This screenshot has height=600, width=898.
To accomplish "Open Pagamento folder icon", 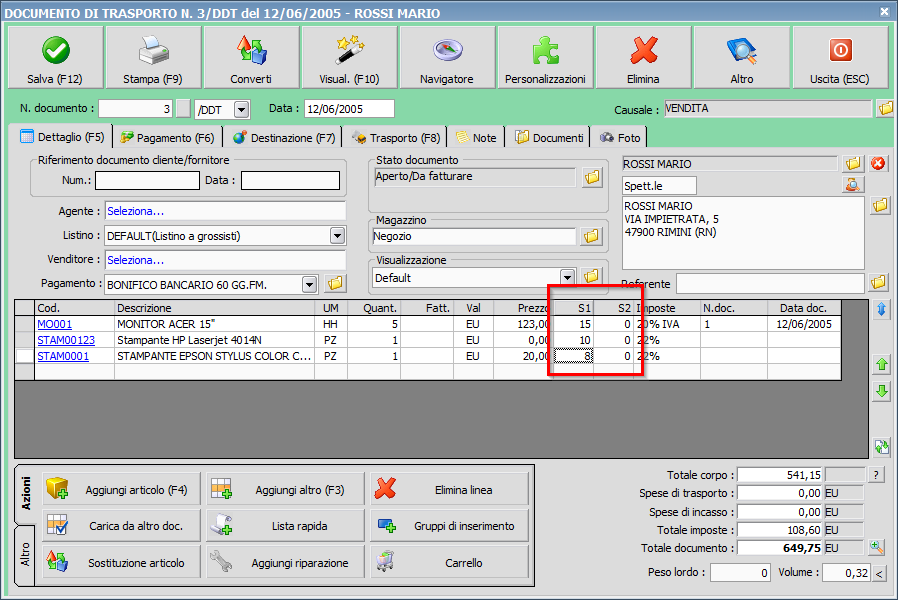I will click(335, 283).
